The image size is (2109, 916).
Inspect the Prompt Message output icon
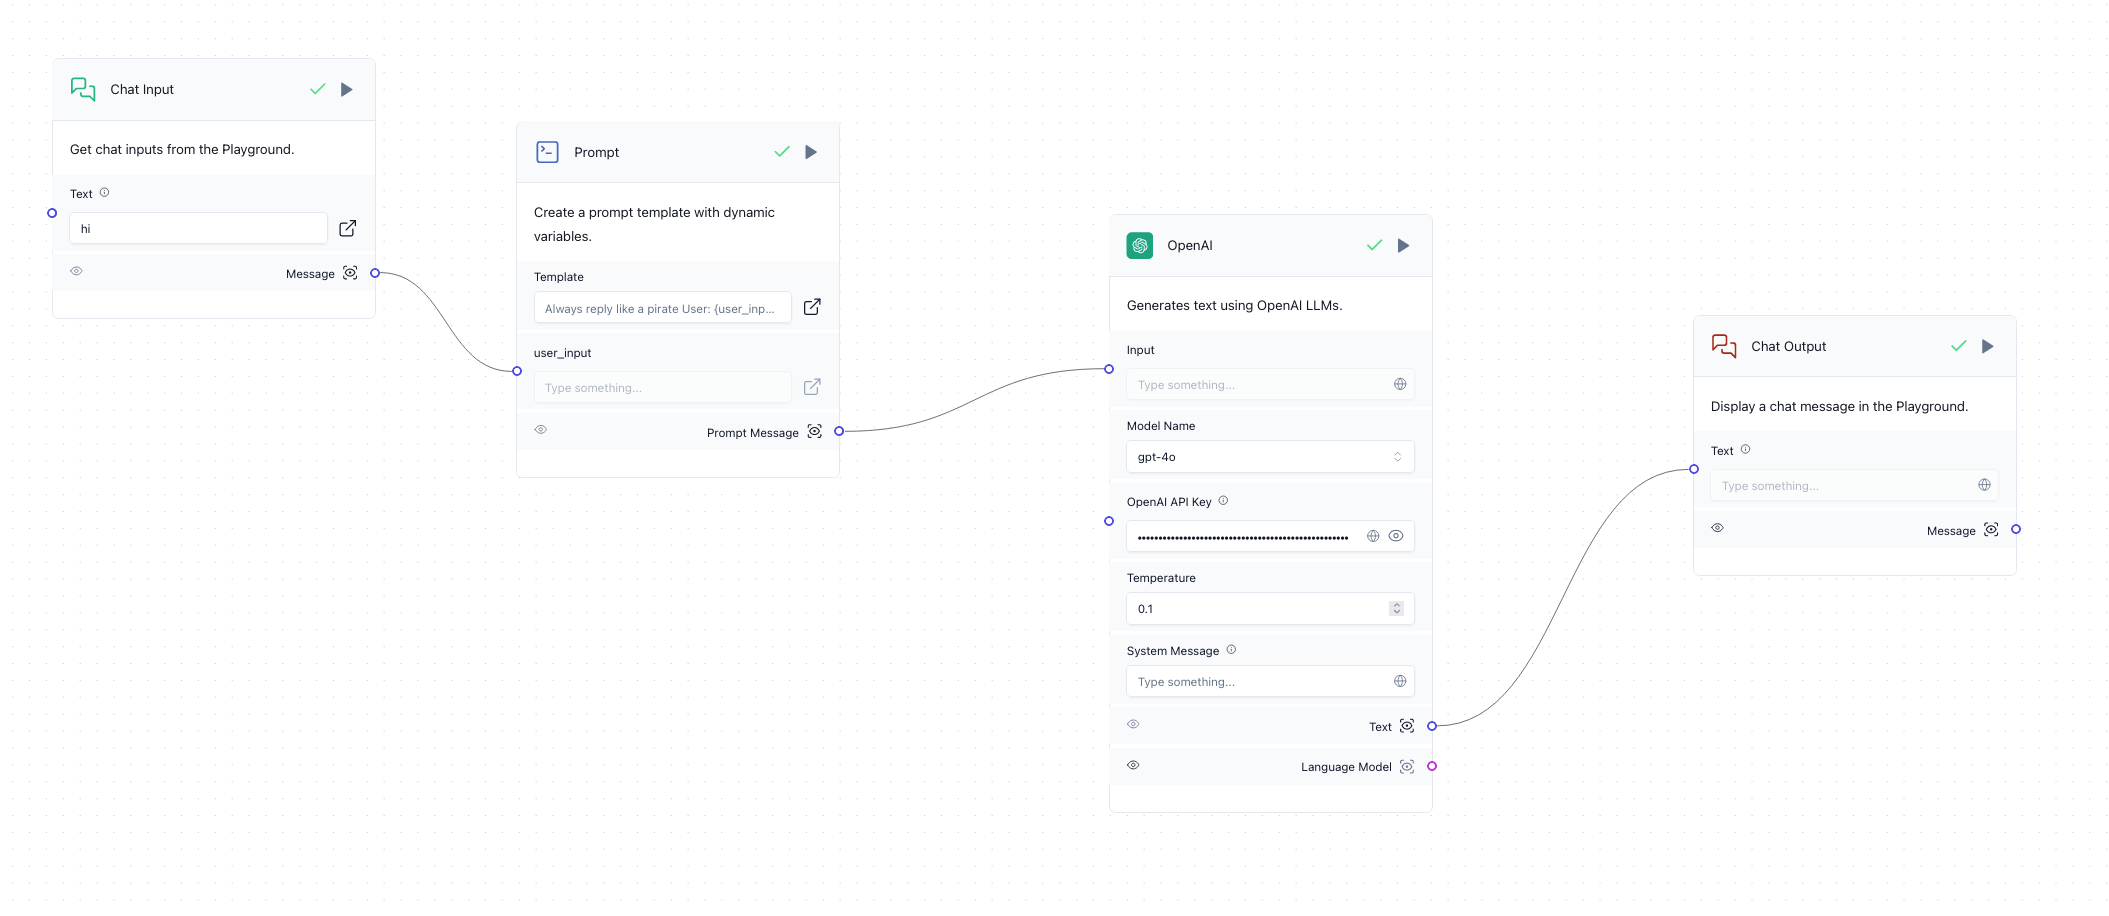(x=815, y=432)
